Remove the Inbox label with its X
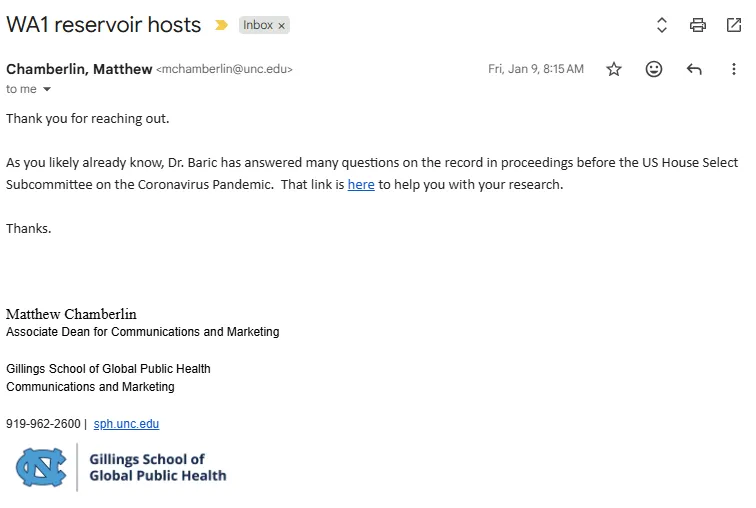 tap(281, 26)
